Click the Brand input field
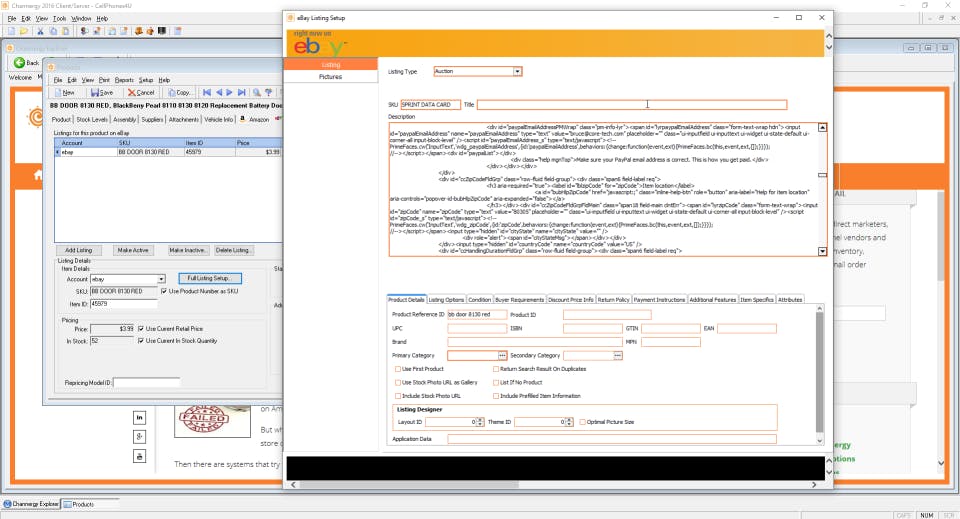The width and height of the screenshot is (960, 519). (535, 342)
